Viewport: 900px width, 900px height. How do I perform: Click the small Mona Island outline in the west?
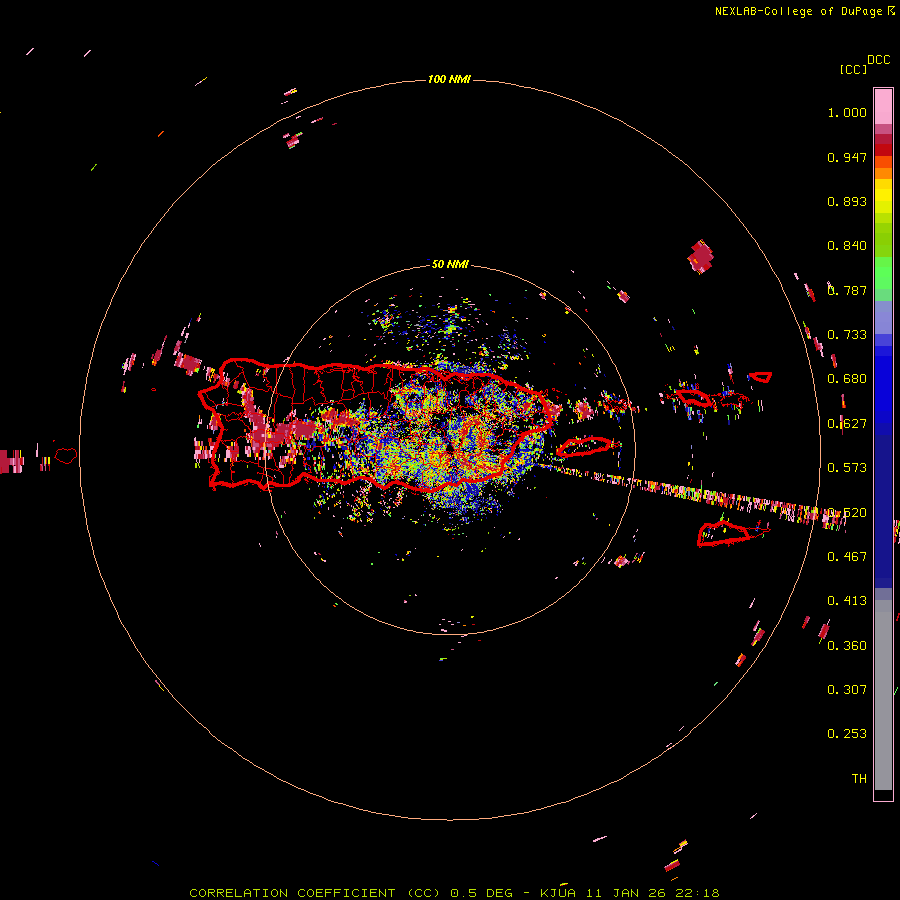[x=66, y=456]
